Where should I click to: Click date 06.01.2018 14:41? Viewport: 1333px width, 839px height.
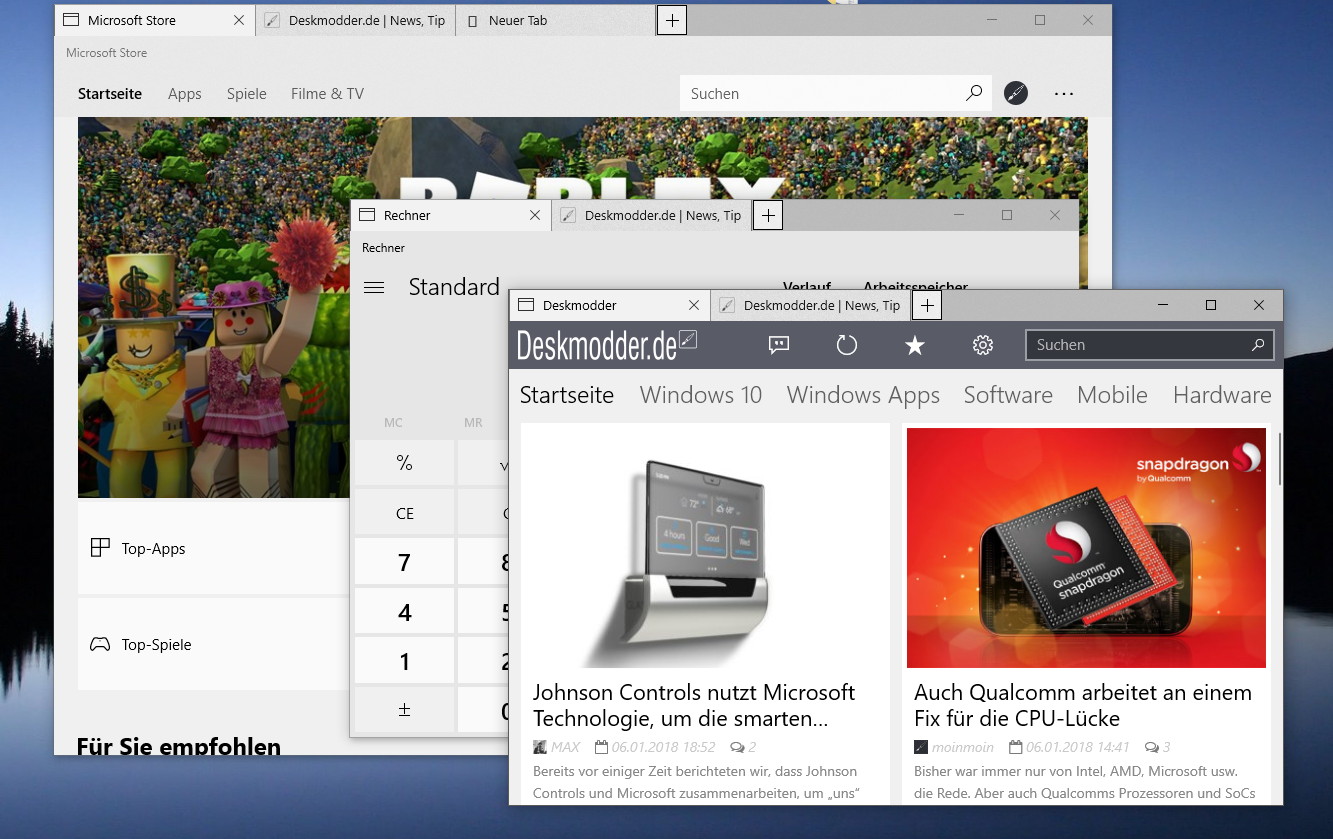point(1077,747)
